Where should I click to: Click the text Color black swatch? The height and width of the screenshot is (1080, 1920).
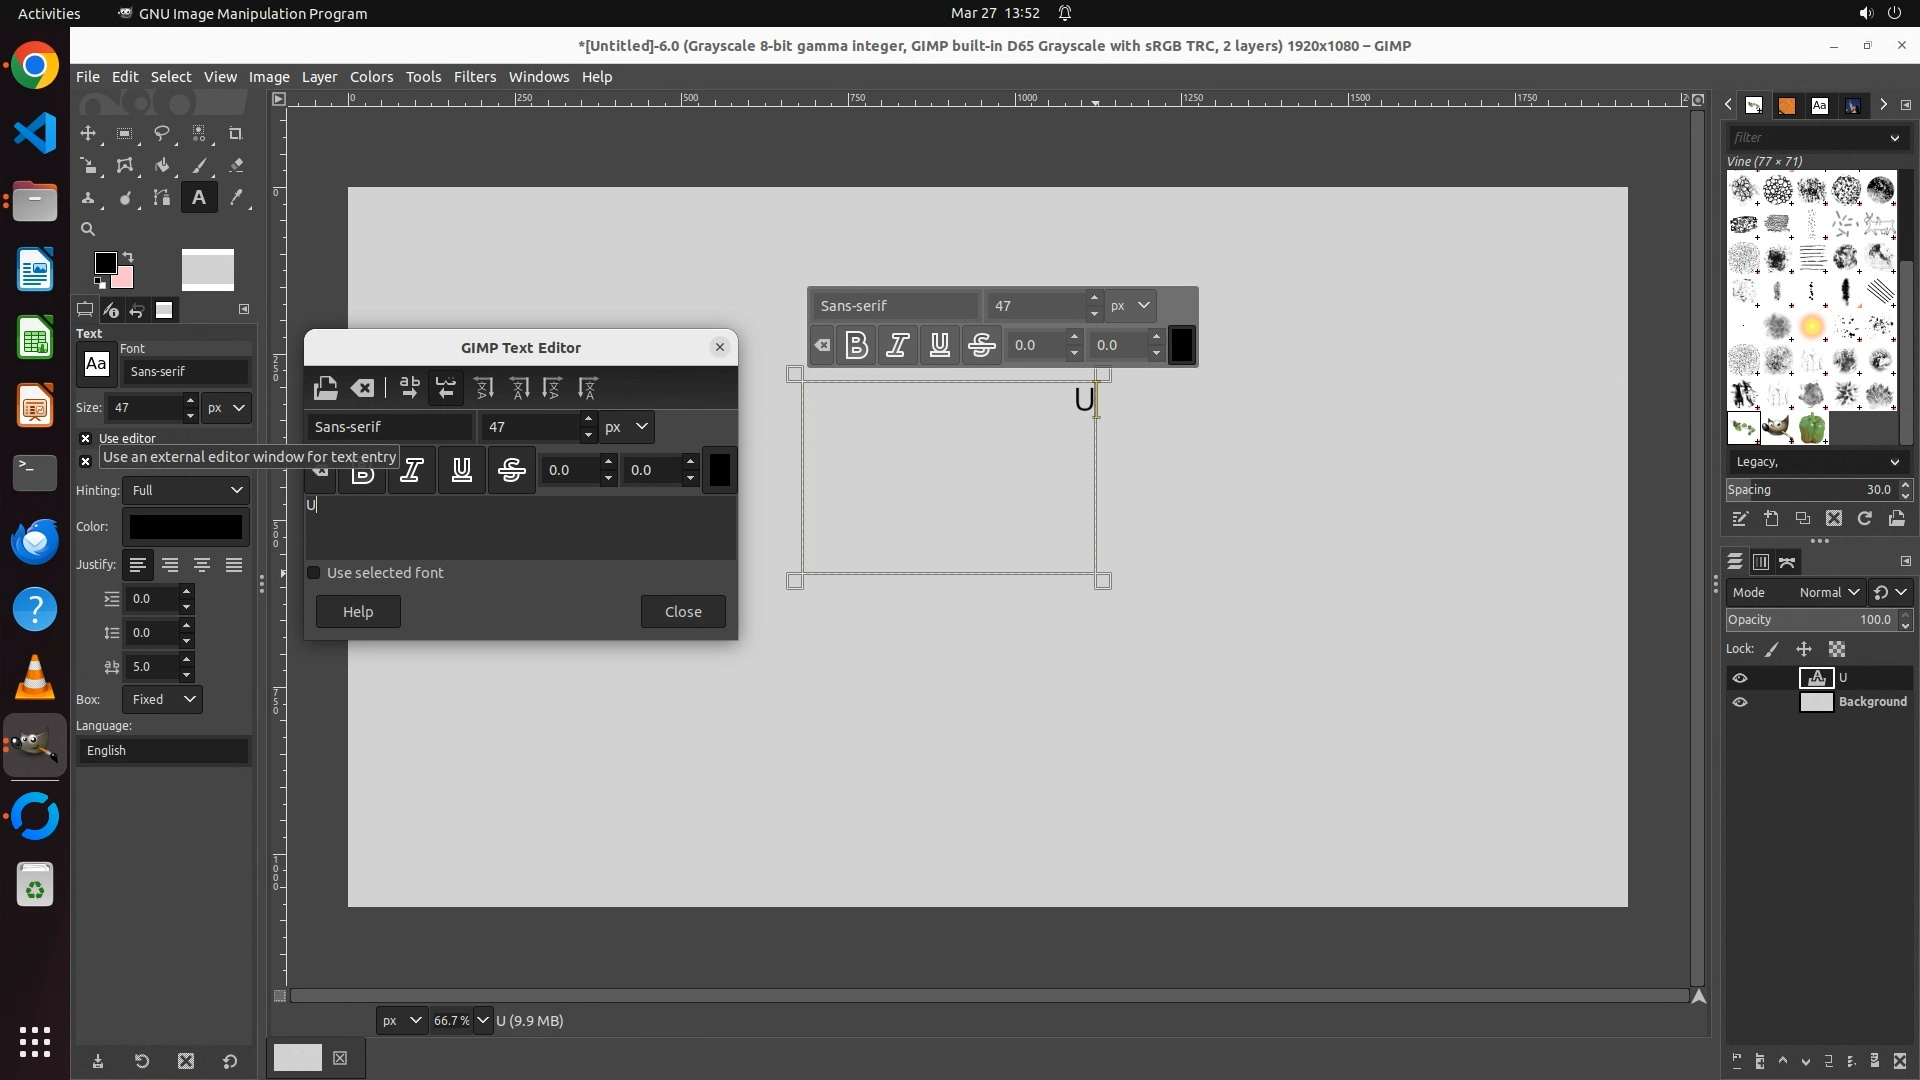[x=186, y=527]
